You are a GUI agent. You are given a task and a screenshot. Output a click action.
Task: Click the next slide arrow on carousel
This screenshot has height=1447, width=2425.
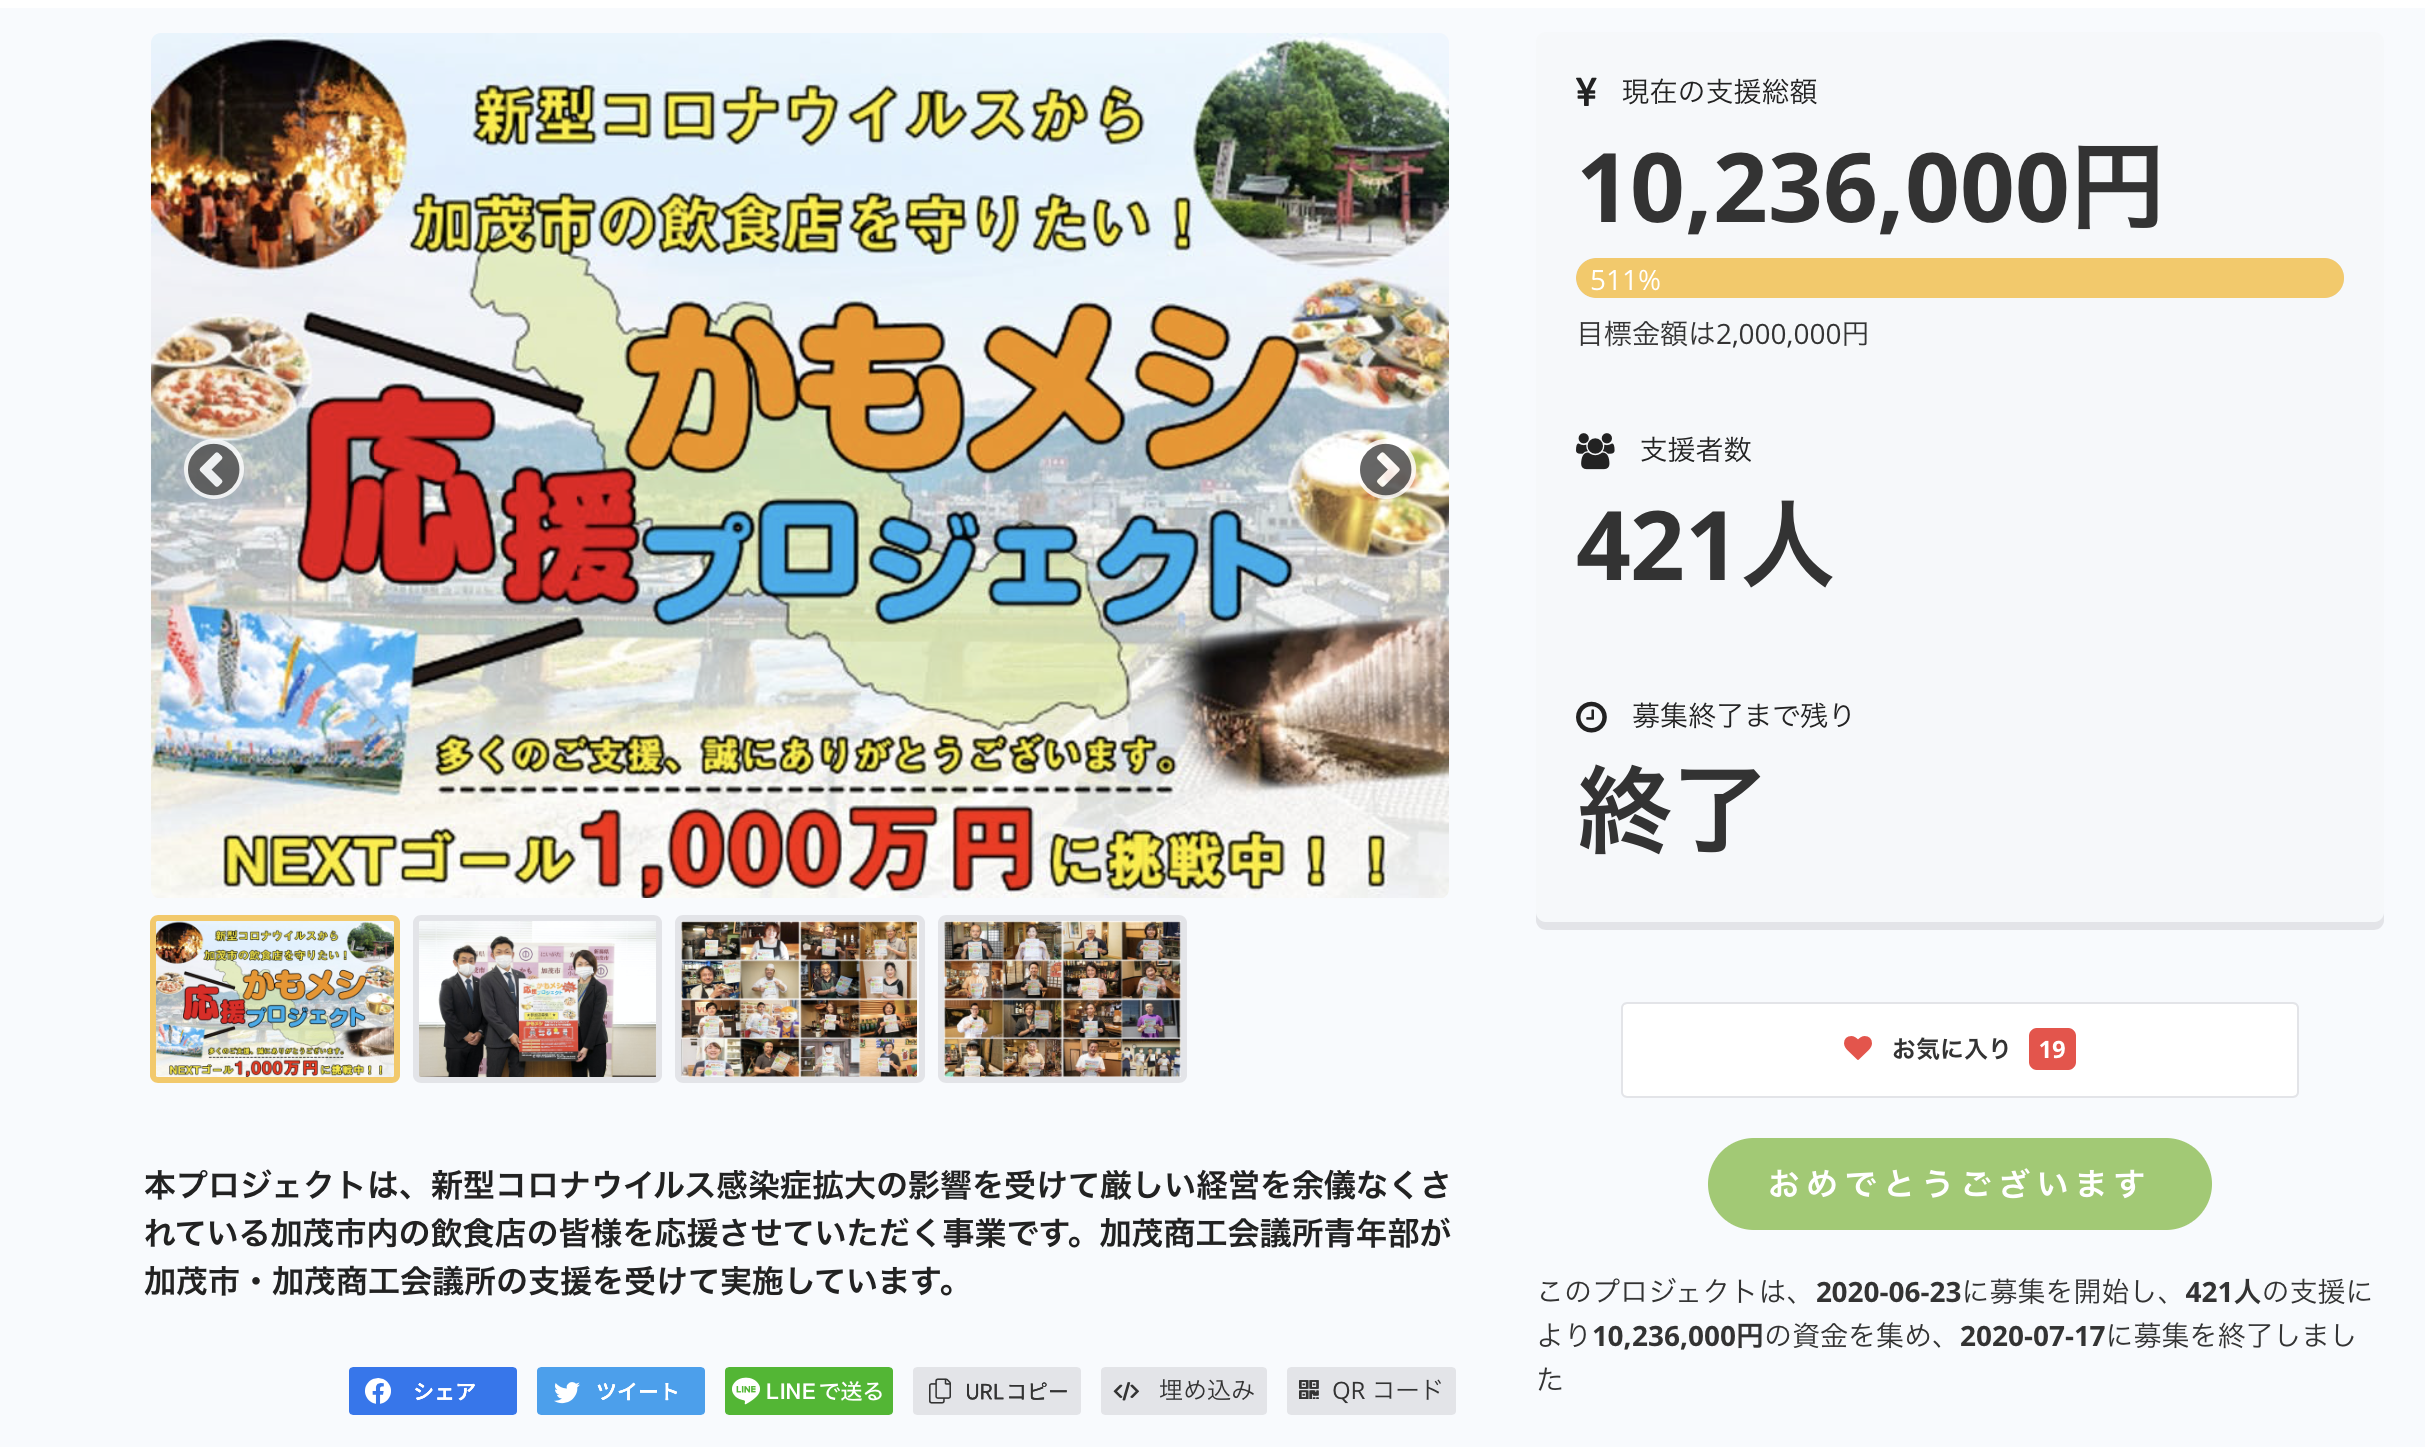[1385, 469]
